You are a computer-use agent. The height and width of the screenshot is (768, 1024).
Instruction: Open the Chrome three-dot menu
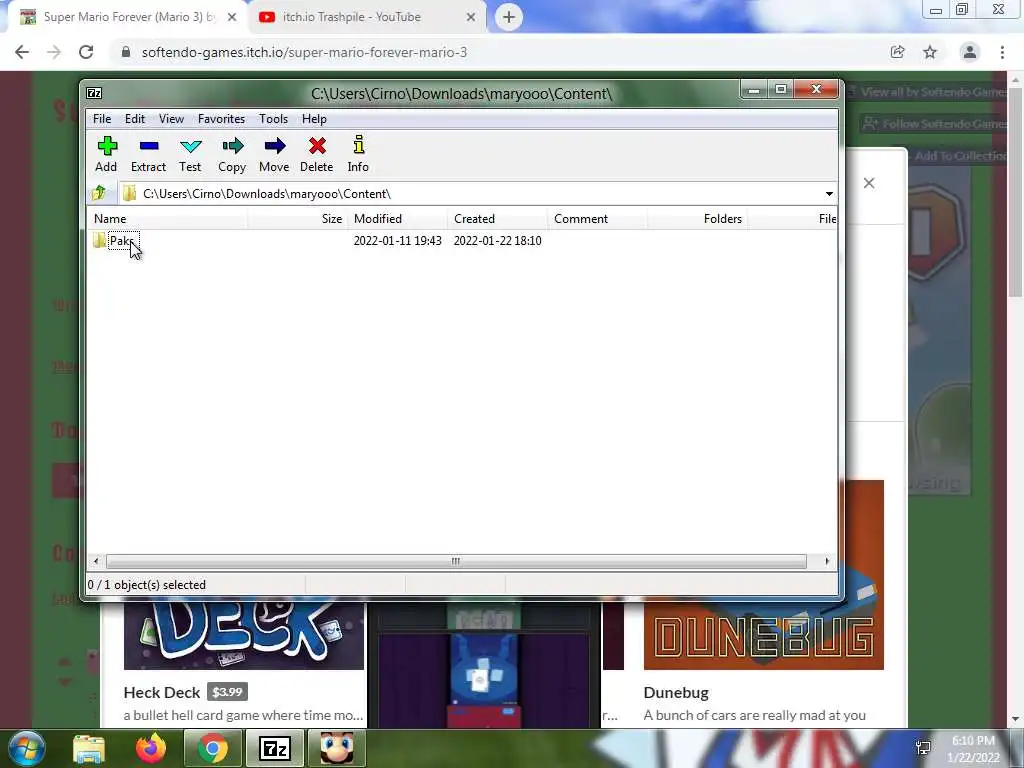tap(1002, 52)
